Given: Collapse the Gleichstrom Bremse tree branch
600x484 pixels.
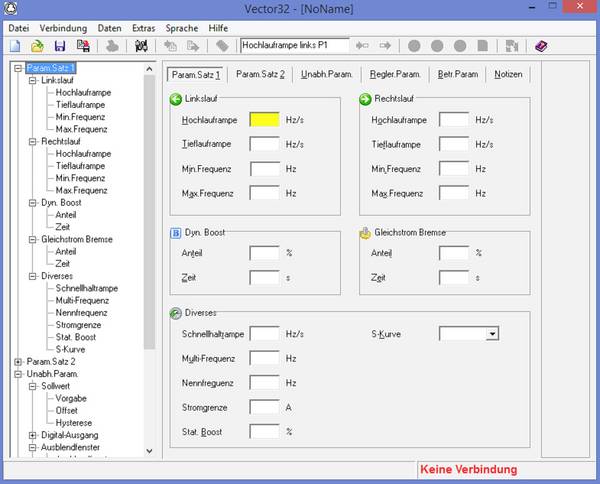Looking at the screenshot, I should pyautogui.click(x=33, y=240).
